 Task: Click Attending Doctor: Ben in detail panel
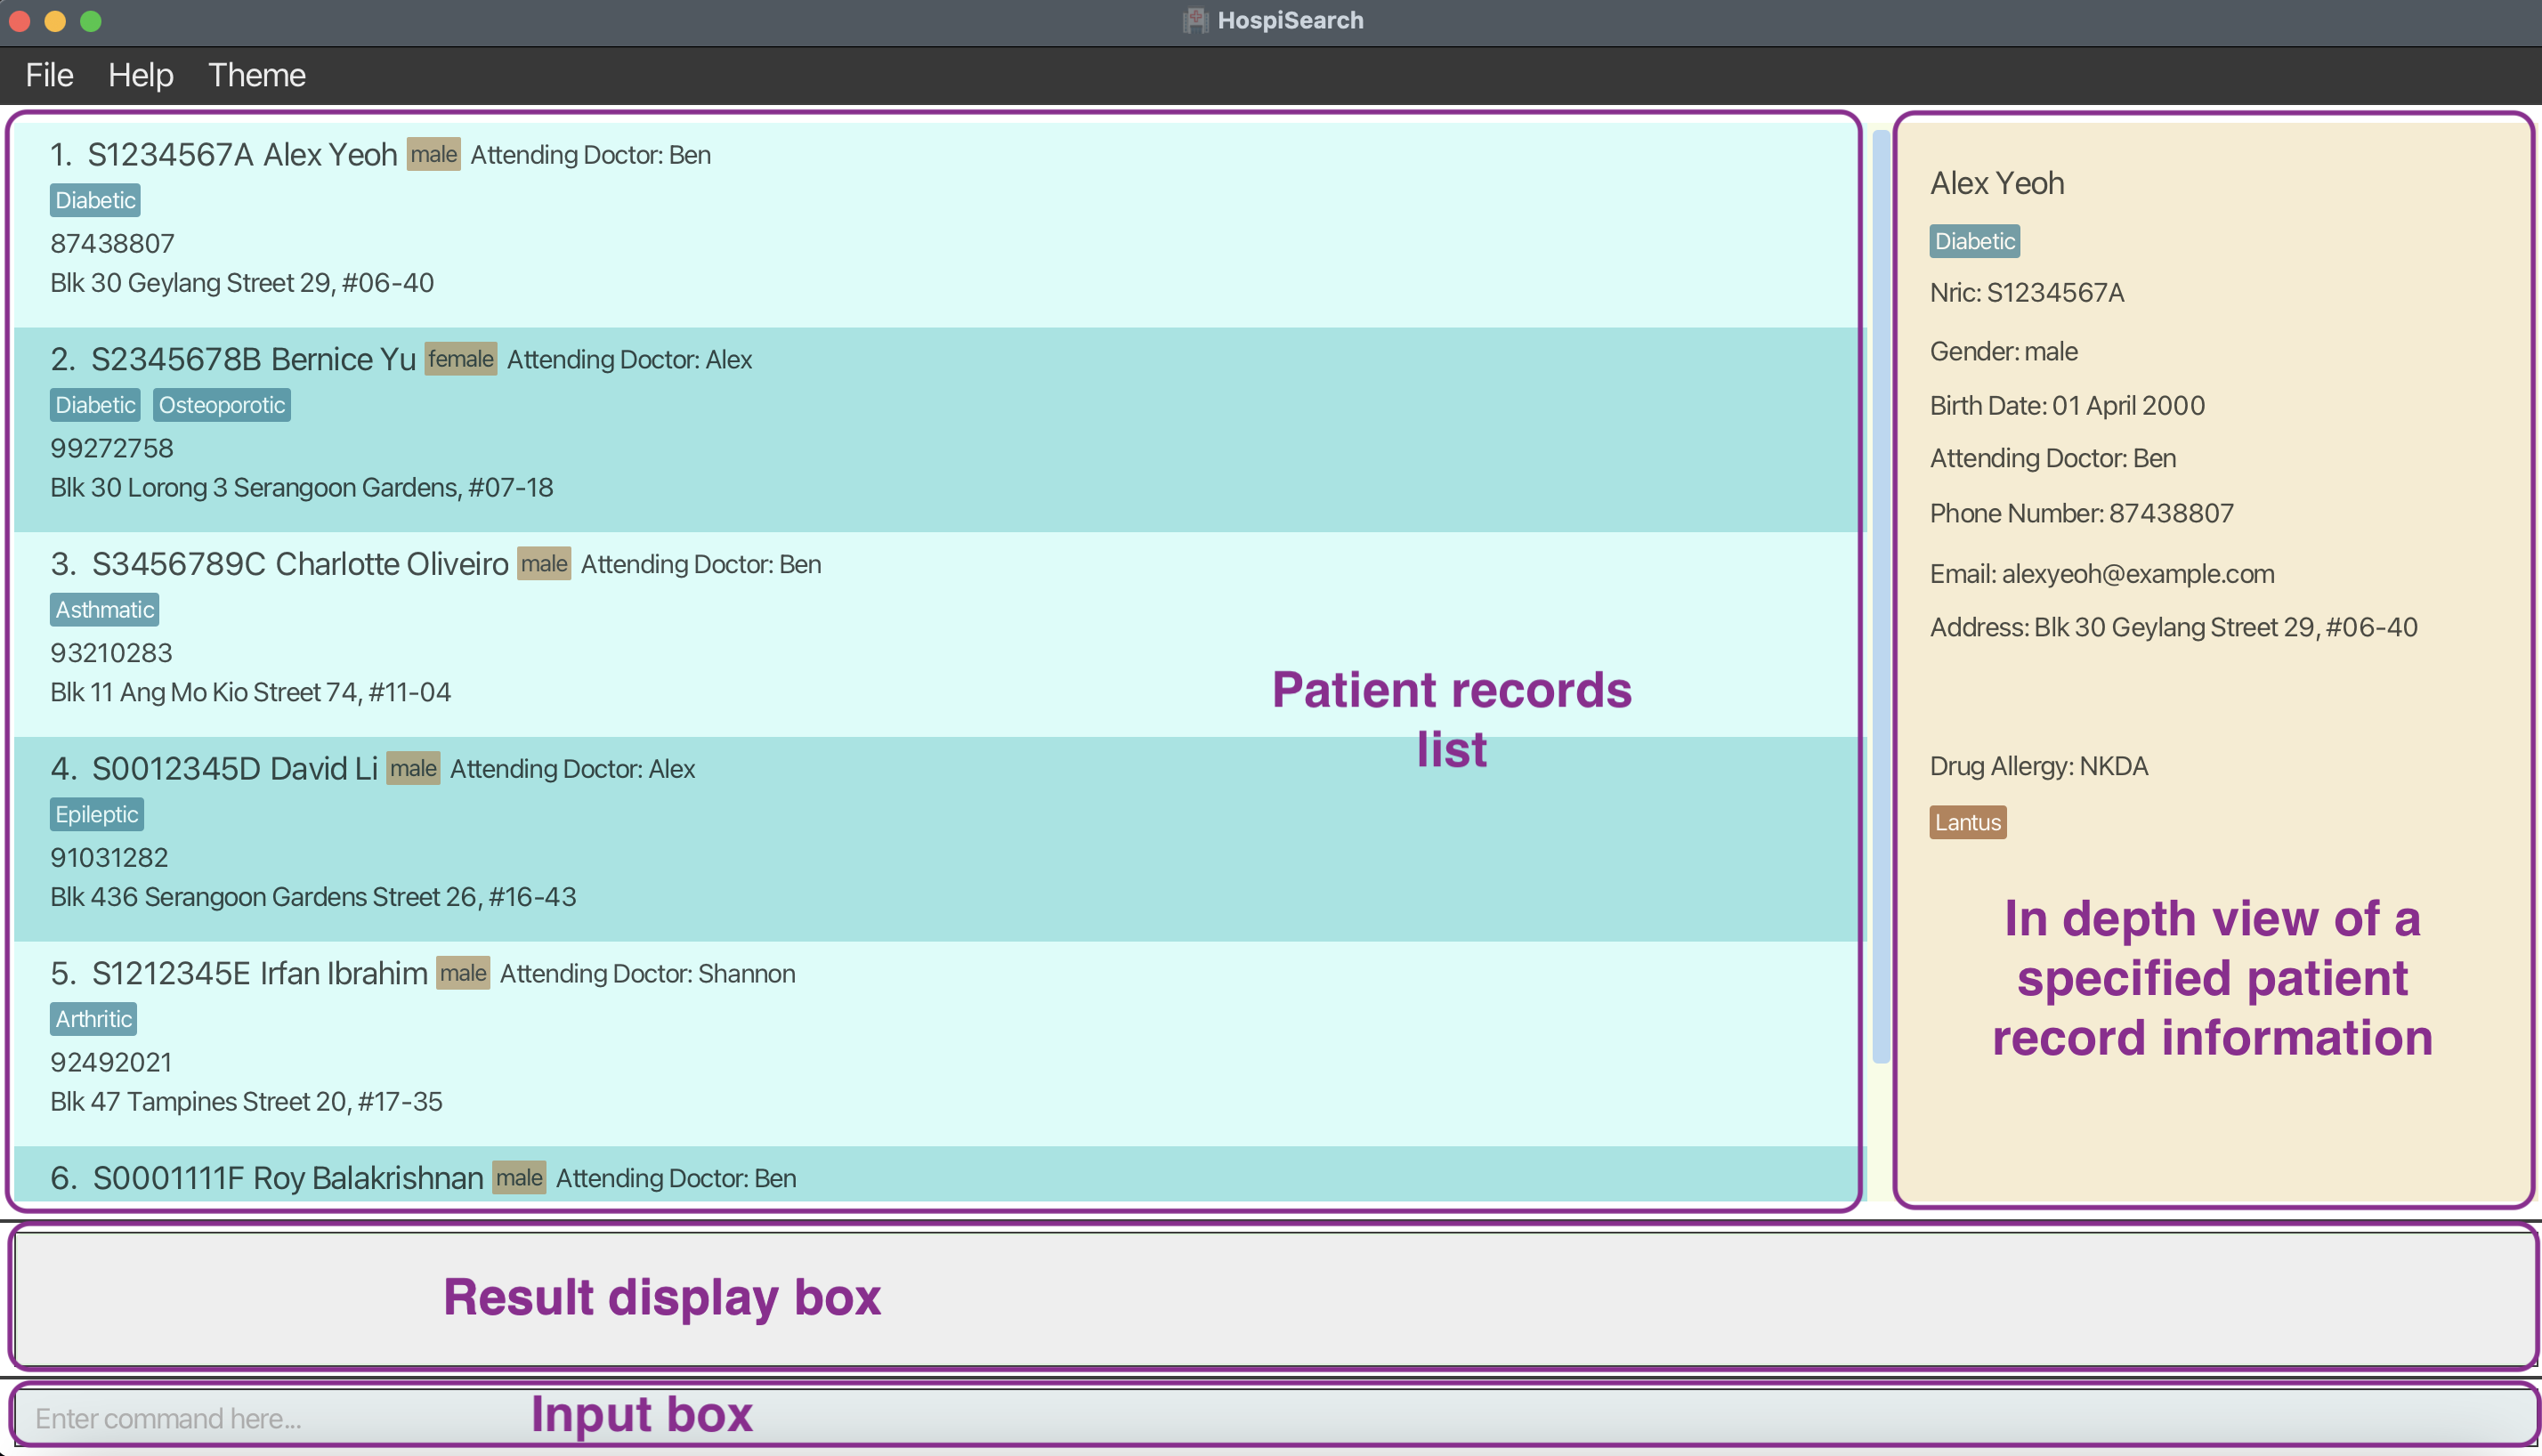pyautogui.click(x=2053, y=459)
